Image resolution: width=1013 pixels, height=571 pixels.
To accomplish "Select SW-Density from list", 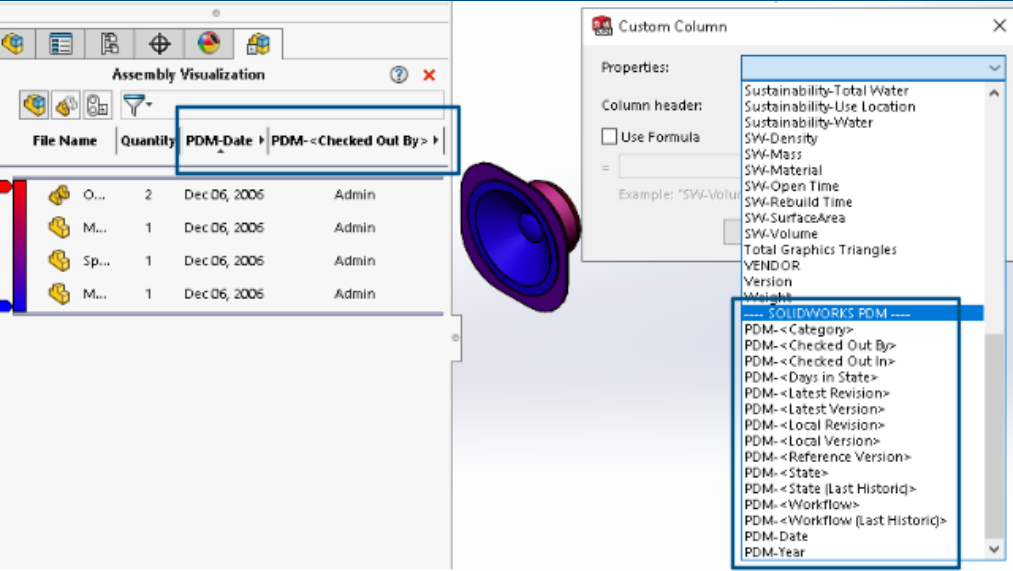I will [780, 138].
